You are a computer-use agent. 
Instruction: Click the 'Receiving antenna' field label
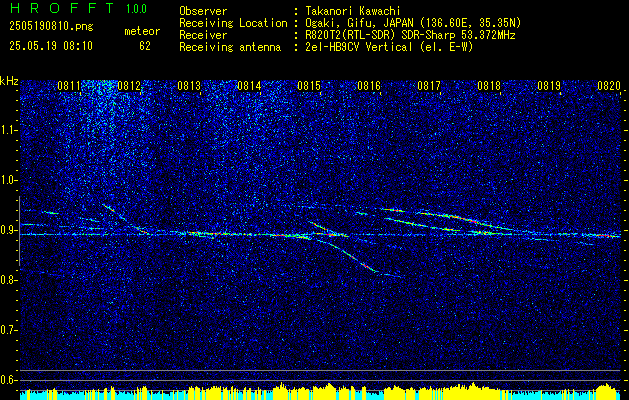[230, 47]
